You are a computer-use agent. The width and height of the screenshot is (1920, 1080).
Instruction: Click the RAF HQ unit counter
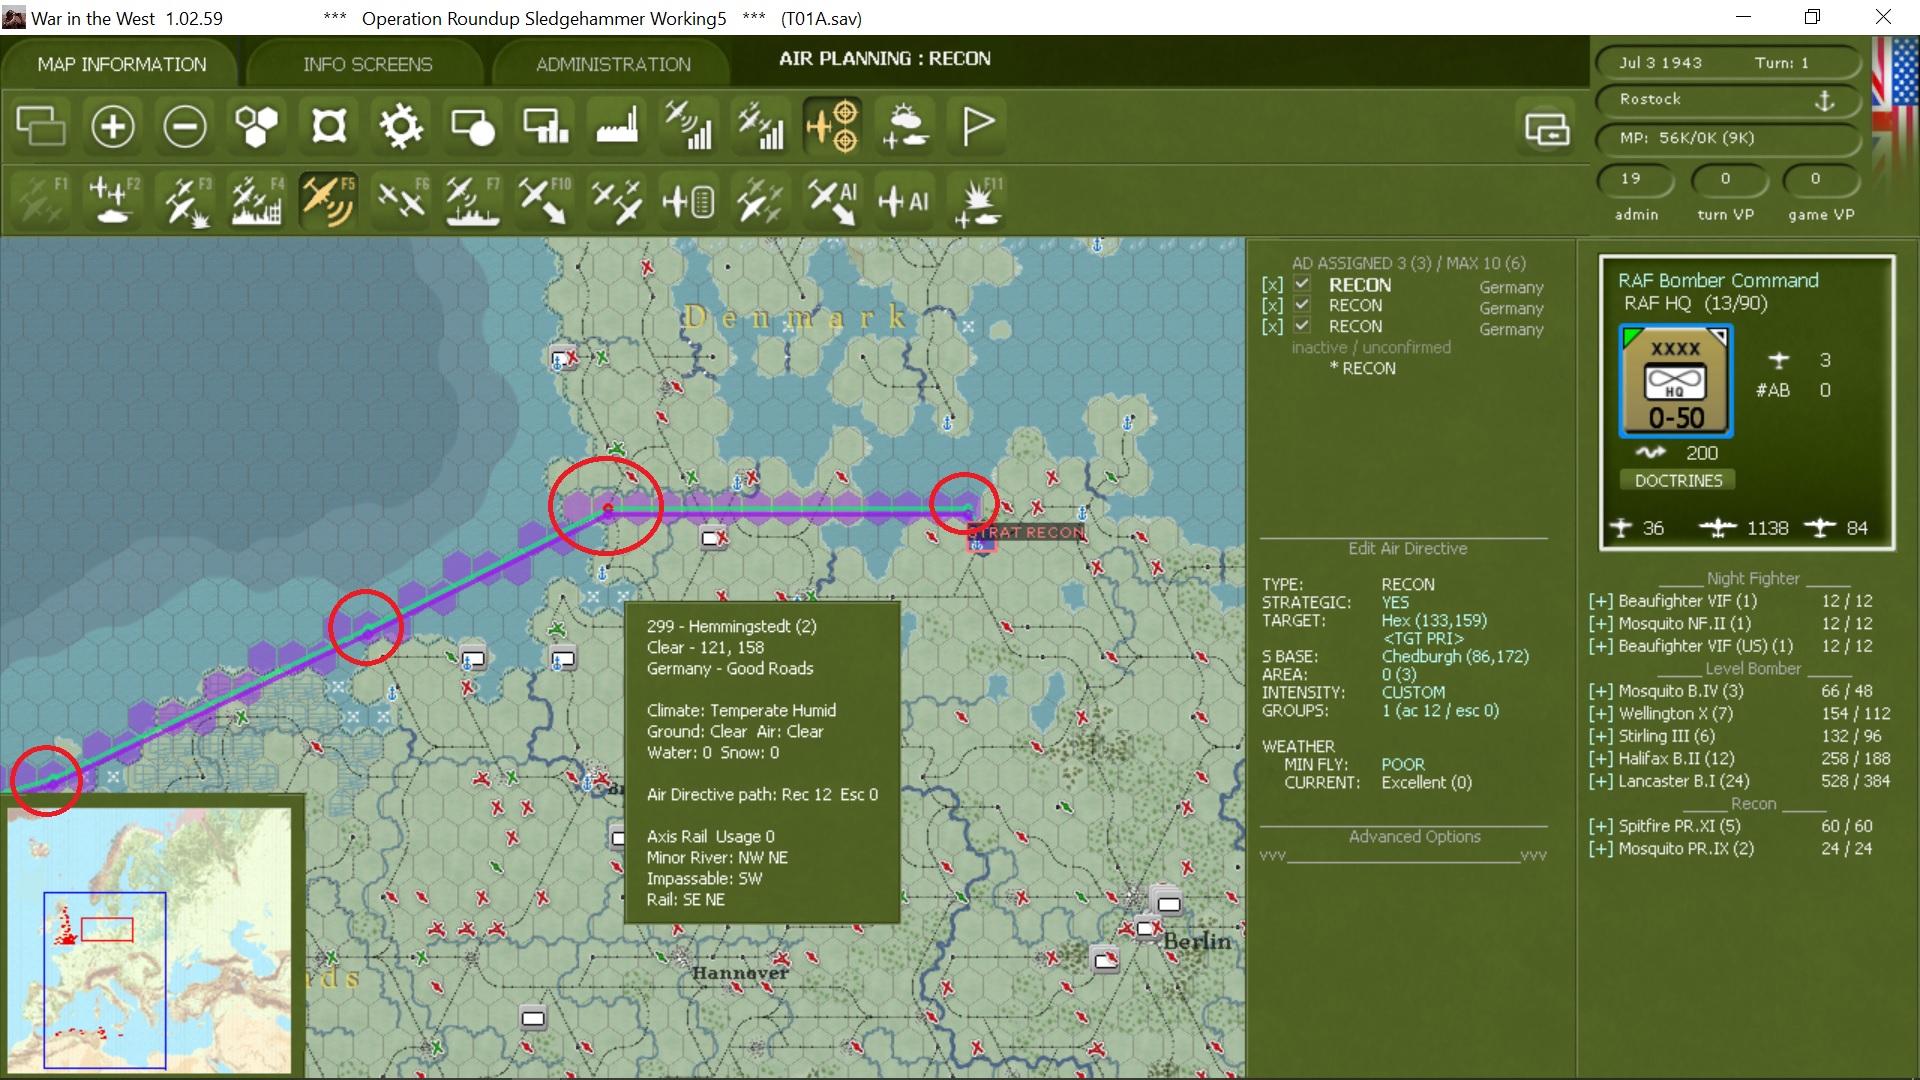click(x=1676, y=381)
